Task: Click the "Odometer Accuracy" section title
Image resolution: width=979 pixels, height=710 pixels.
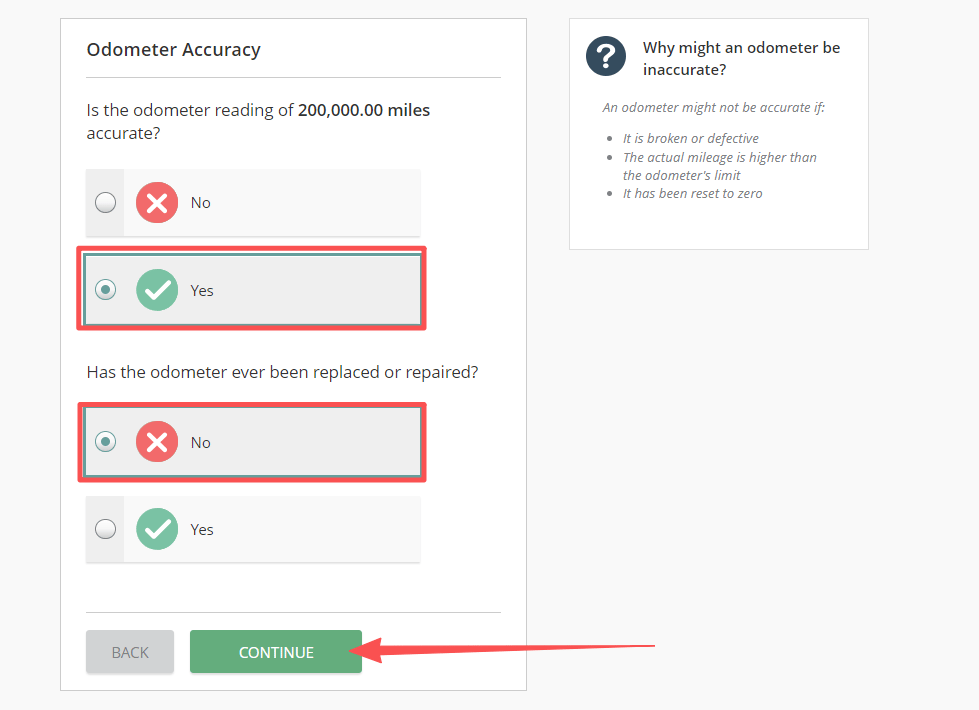Action: tap(174, 50)
